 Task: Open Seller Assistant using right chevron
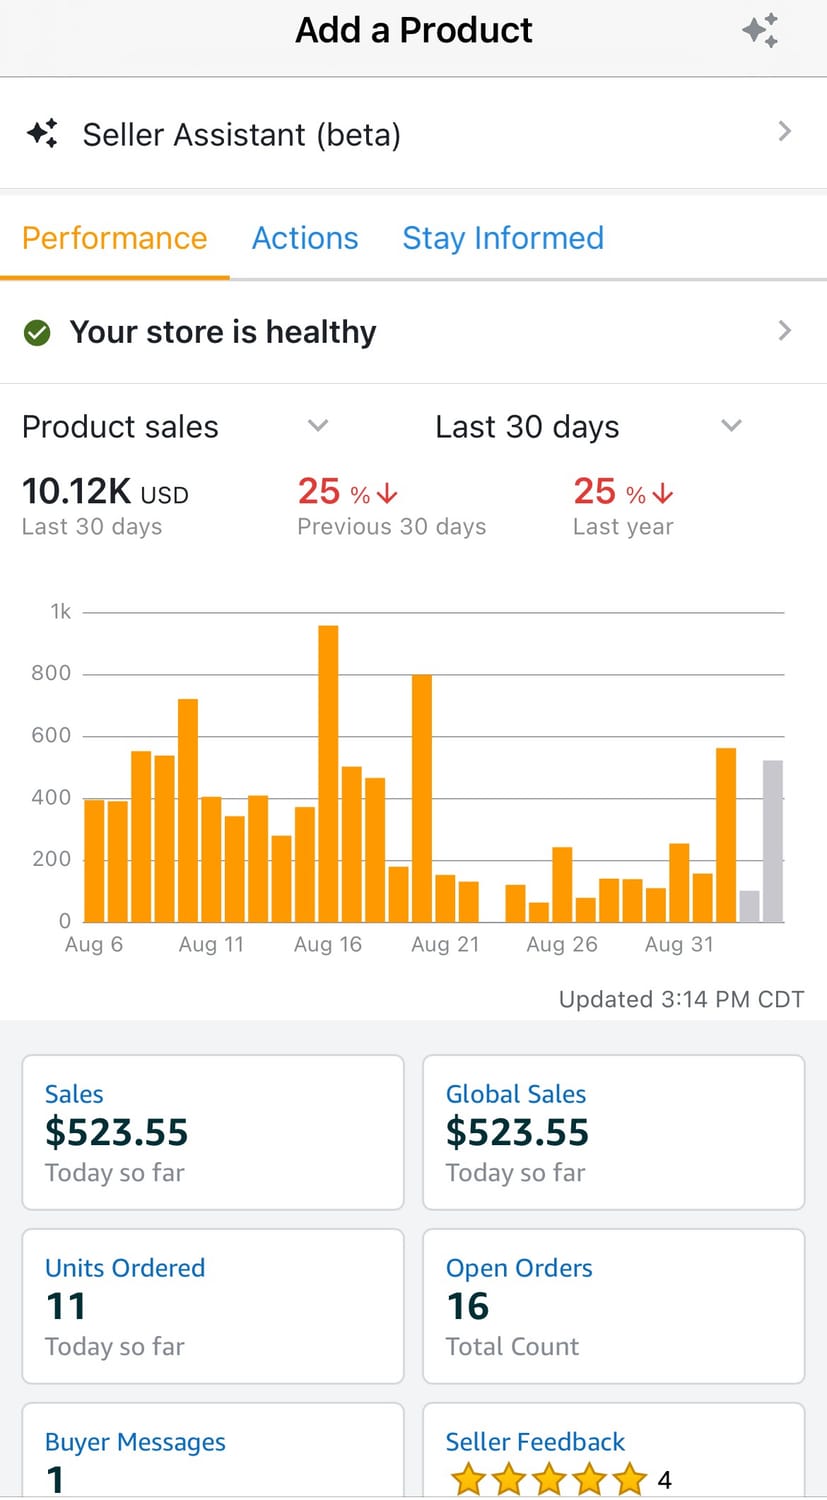click(785, 132)
